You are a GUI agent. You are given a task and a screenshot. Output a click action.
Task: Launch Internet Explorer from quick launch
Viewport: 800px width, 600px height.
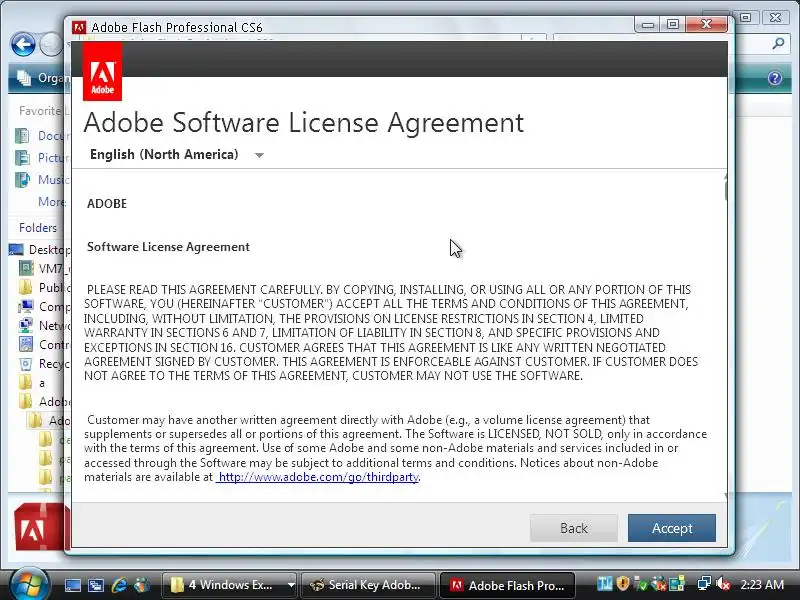(119, 585)
